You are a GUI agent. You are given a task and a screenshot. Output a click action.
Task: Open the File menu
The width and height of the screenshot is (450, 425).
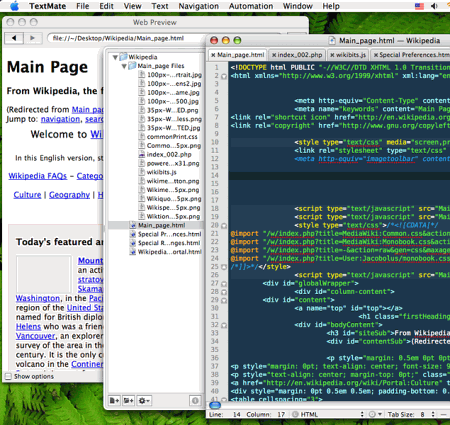[82, 6]
